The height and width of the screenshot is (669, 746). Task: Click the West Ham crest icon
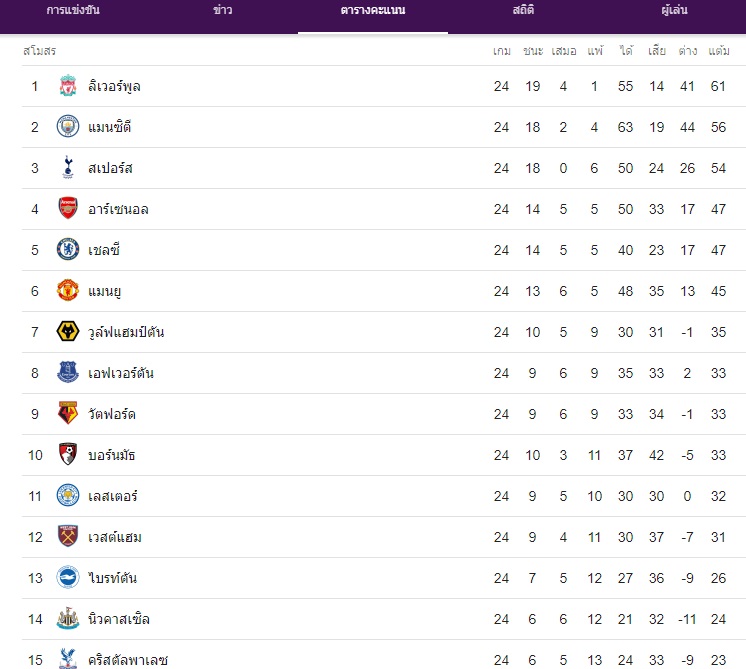click(x=68, y=537)
